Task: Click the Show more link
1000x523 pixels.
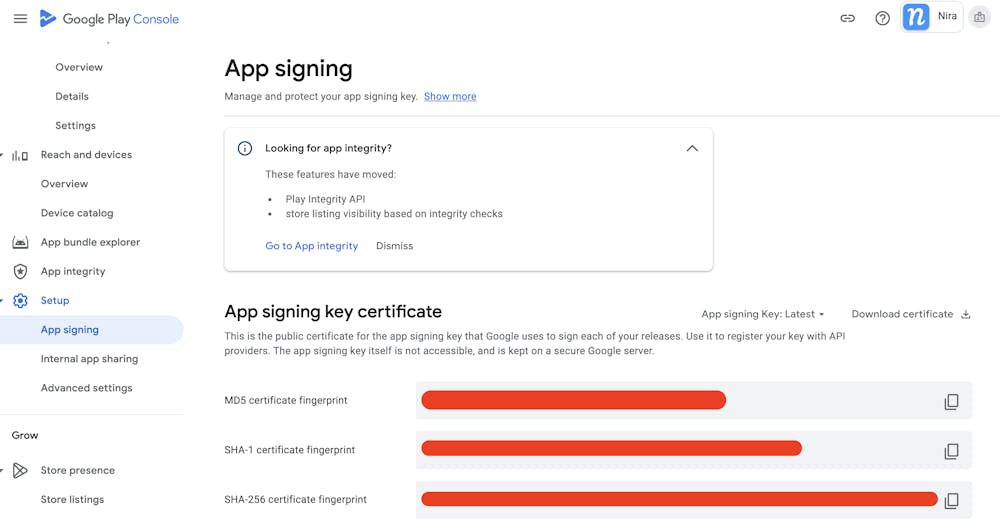Action: pyautogui.click(x=450, y=97)
